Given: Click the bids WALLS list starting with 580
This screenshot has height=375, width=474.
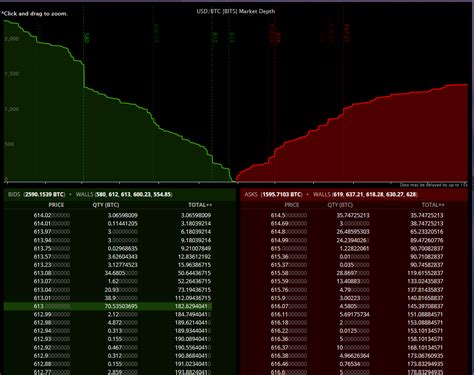Looking at the screenshot, I should pos(124,194).
